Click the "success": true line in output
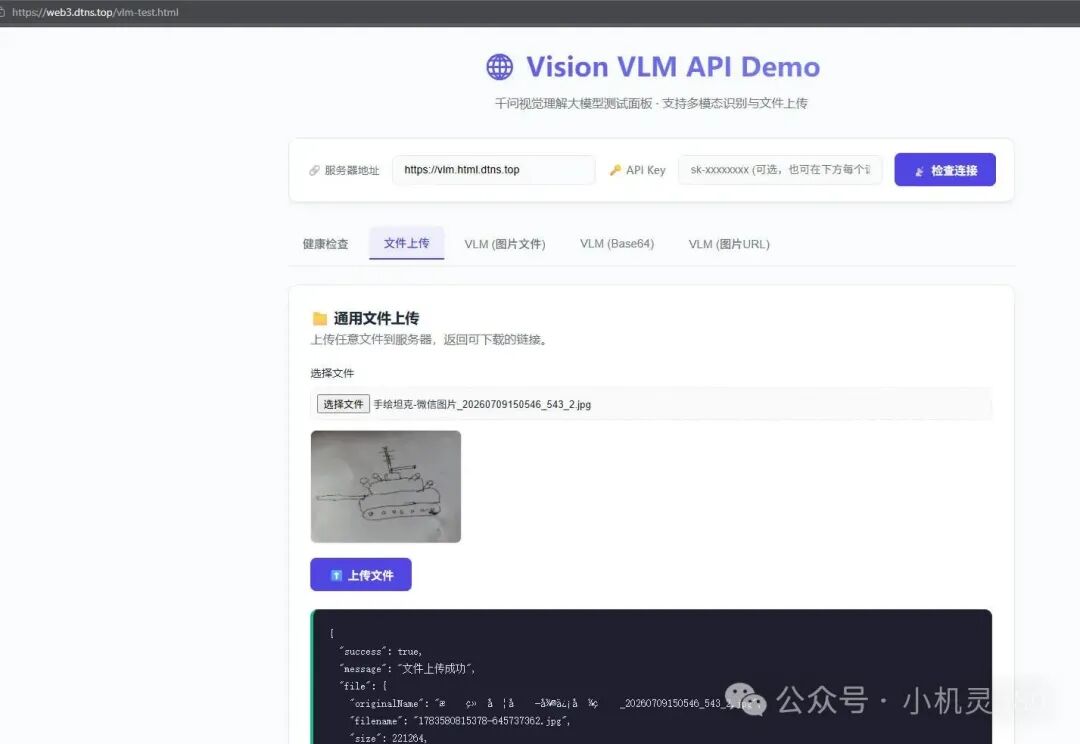This screenshot has width=1080, height=744. coord(381,651)
